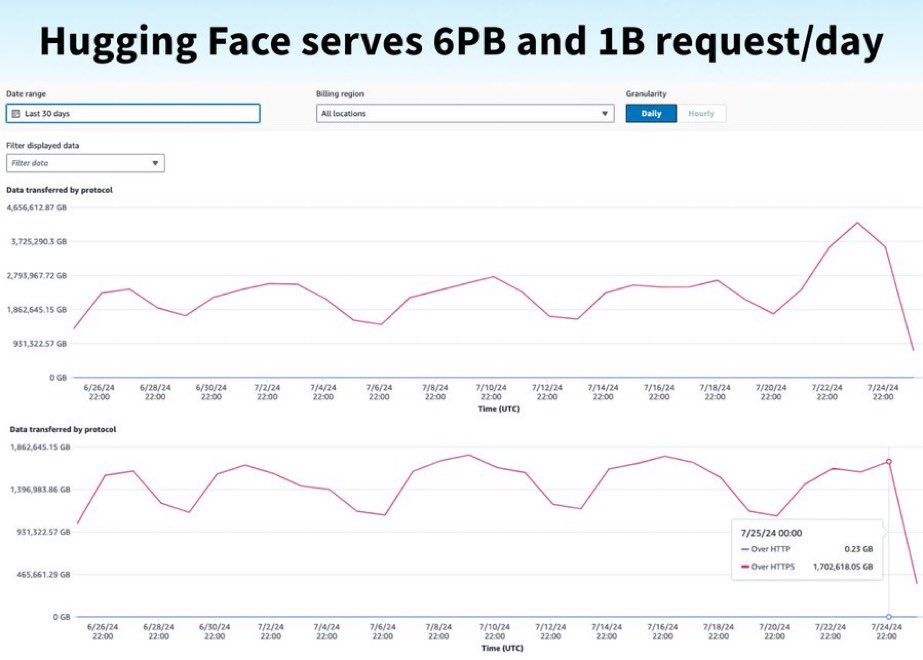
Task: Click the highlighted 7/25/24 data point marker
Action: point(889,462)
